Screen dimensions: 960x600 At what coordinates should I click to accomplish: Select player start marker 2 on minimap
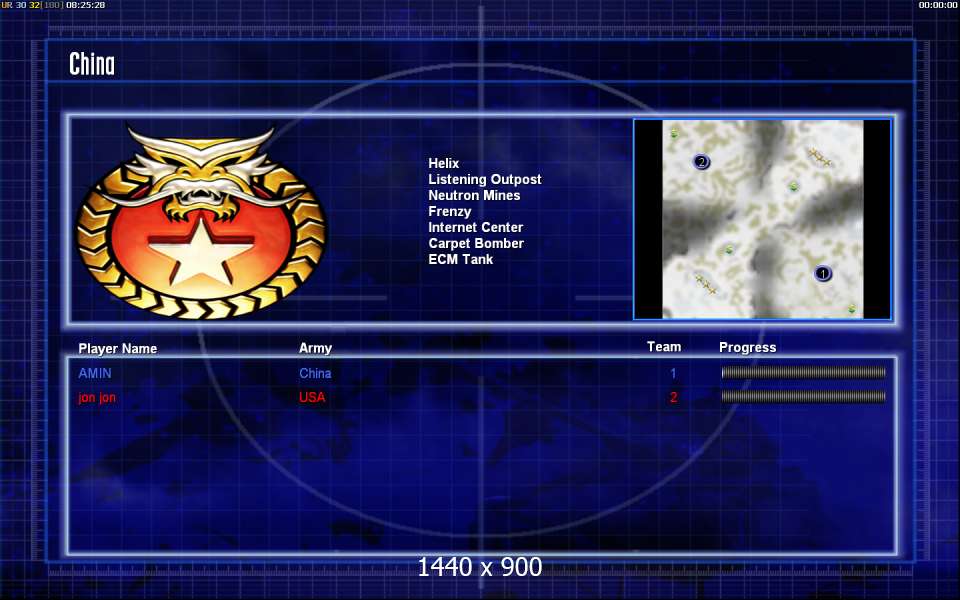pos(702,162)
